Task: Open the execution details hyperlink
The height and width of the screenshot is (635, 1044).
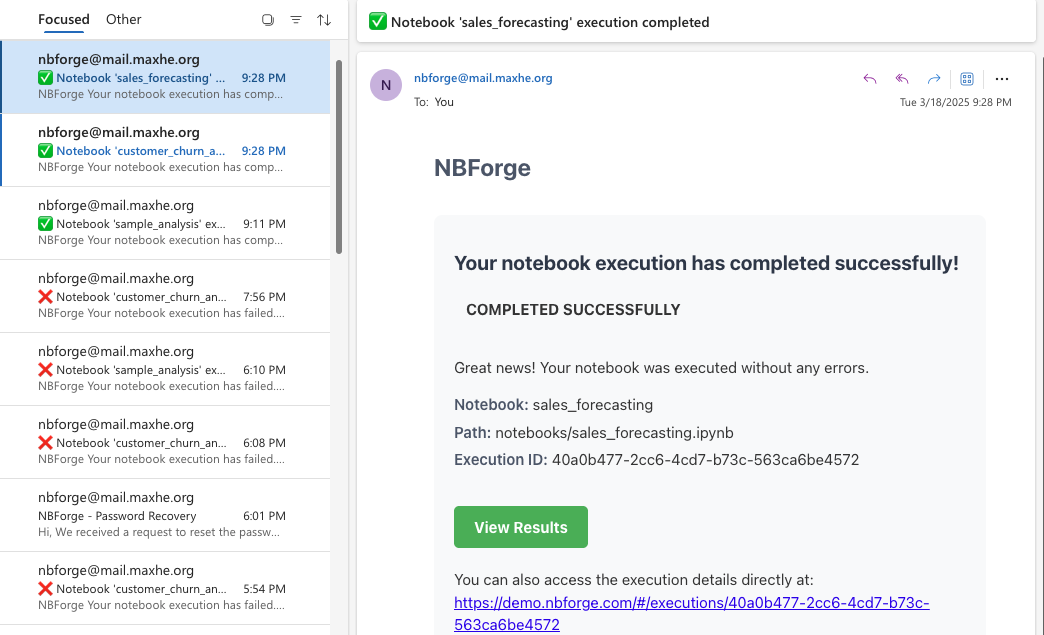Action: tap(691, 603)
